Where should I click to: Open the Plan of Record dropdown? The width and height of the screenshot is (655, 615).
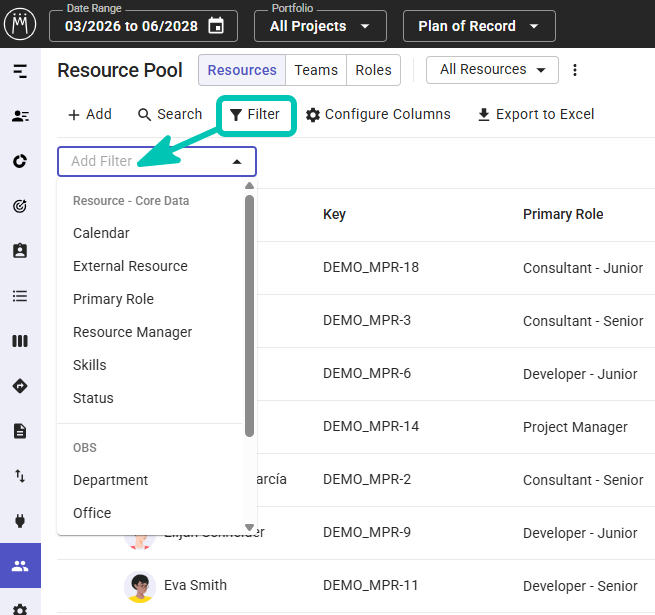(x=479, y=26)
